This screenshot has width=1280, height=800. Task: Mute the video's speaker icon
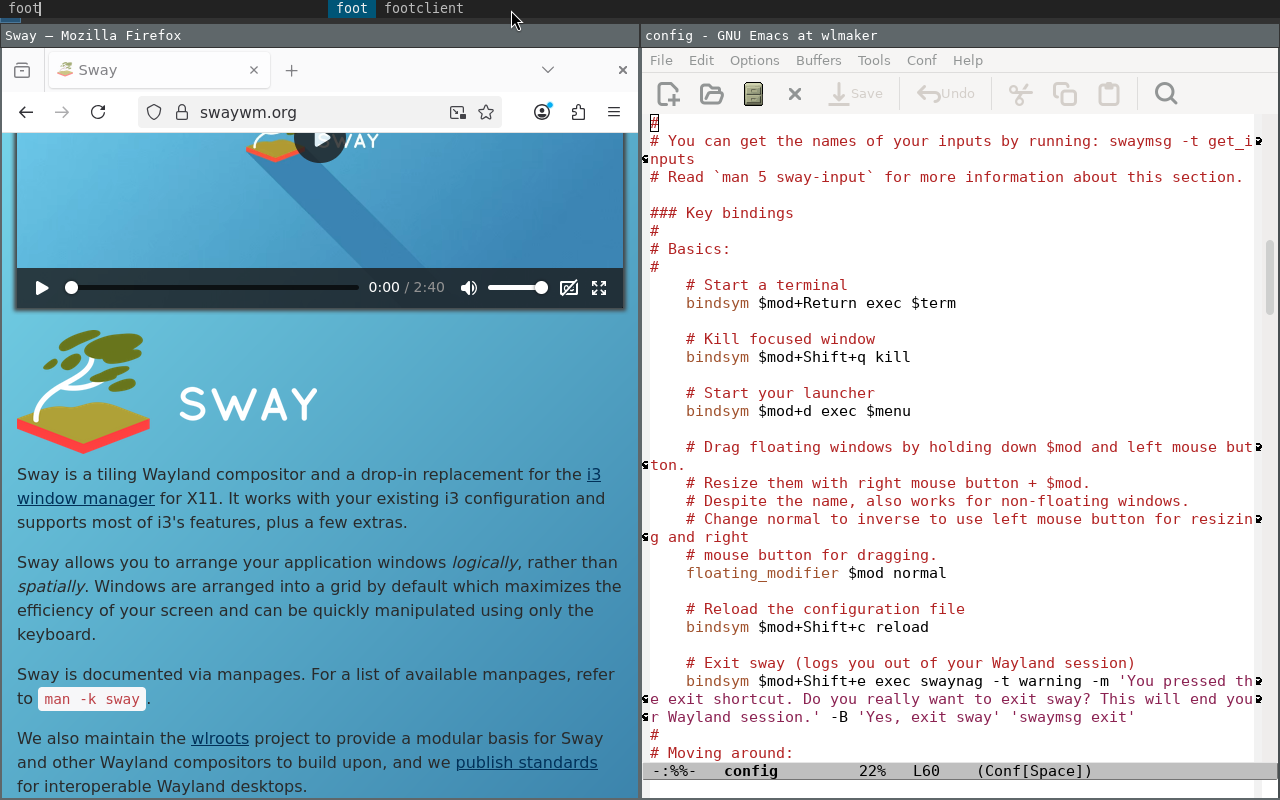468,288
